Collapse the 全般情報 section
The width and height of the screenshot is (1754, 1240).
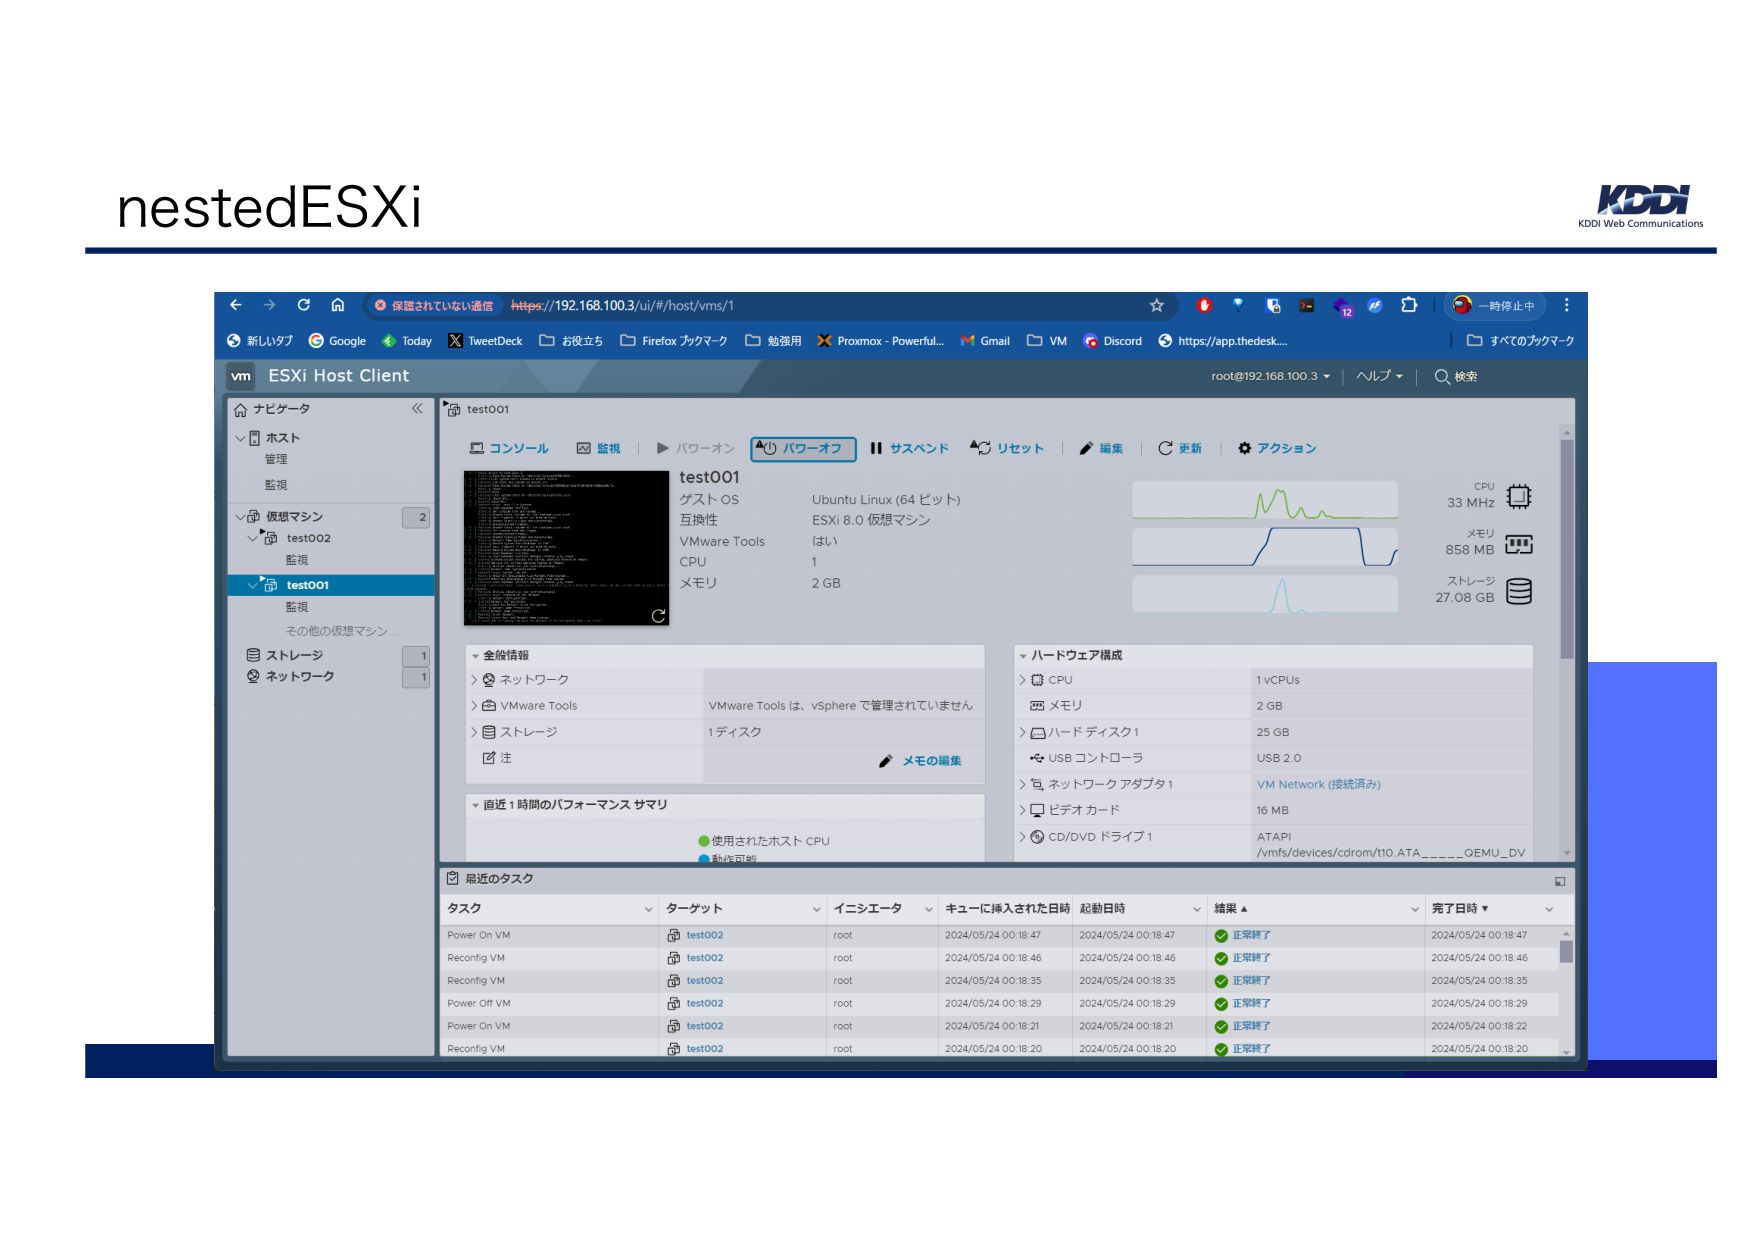coord(475,656)
